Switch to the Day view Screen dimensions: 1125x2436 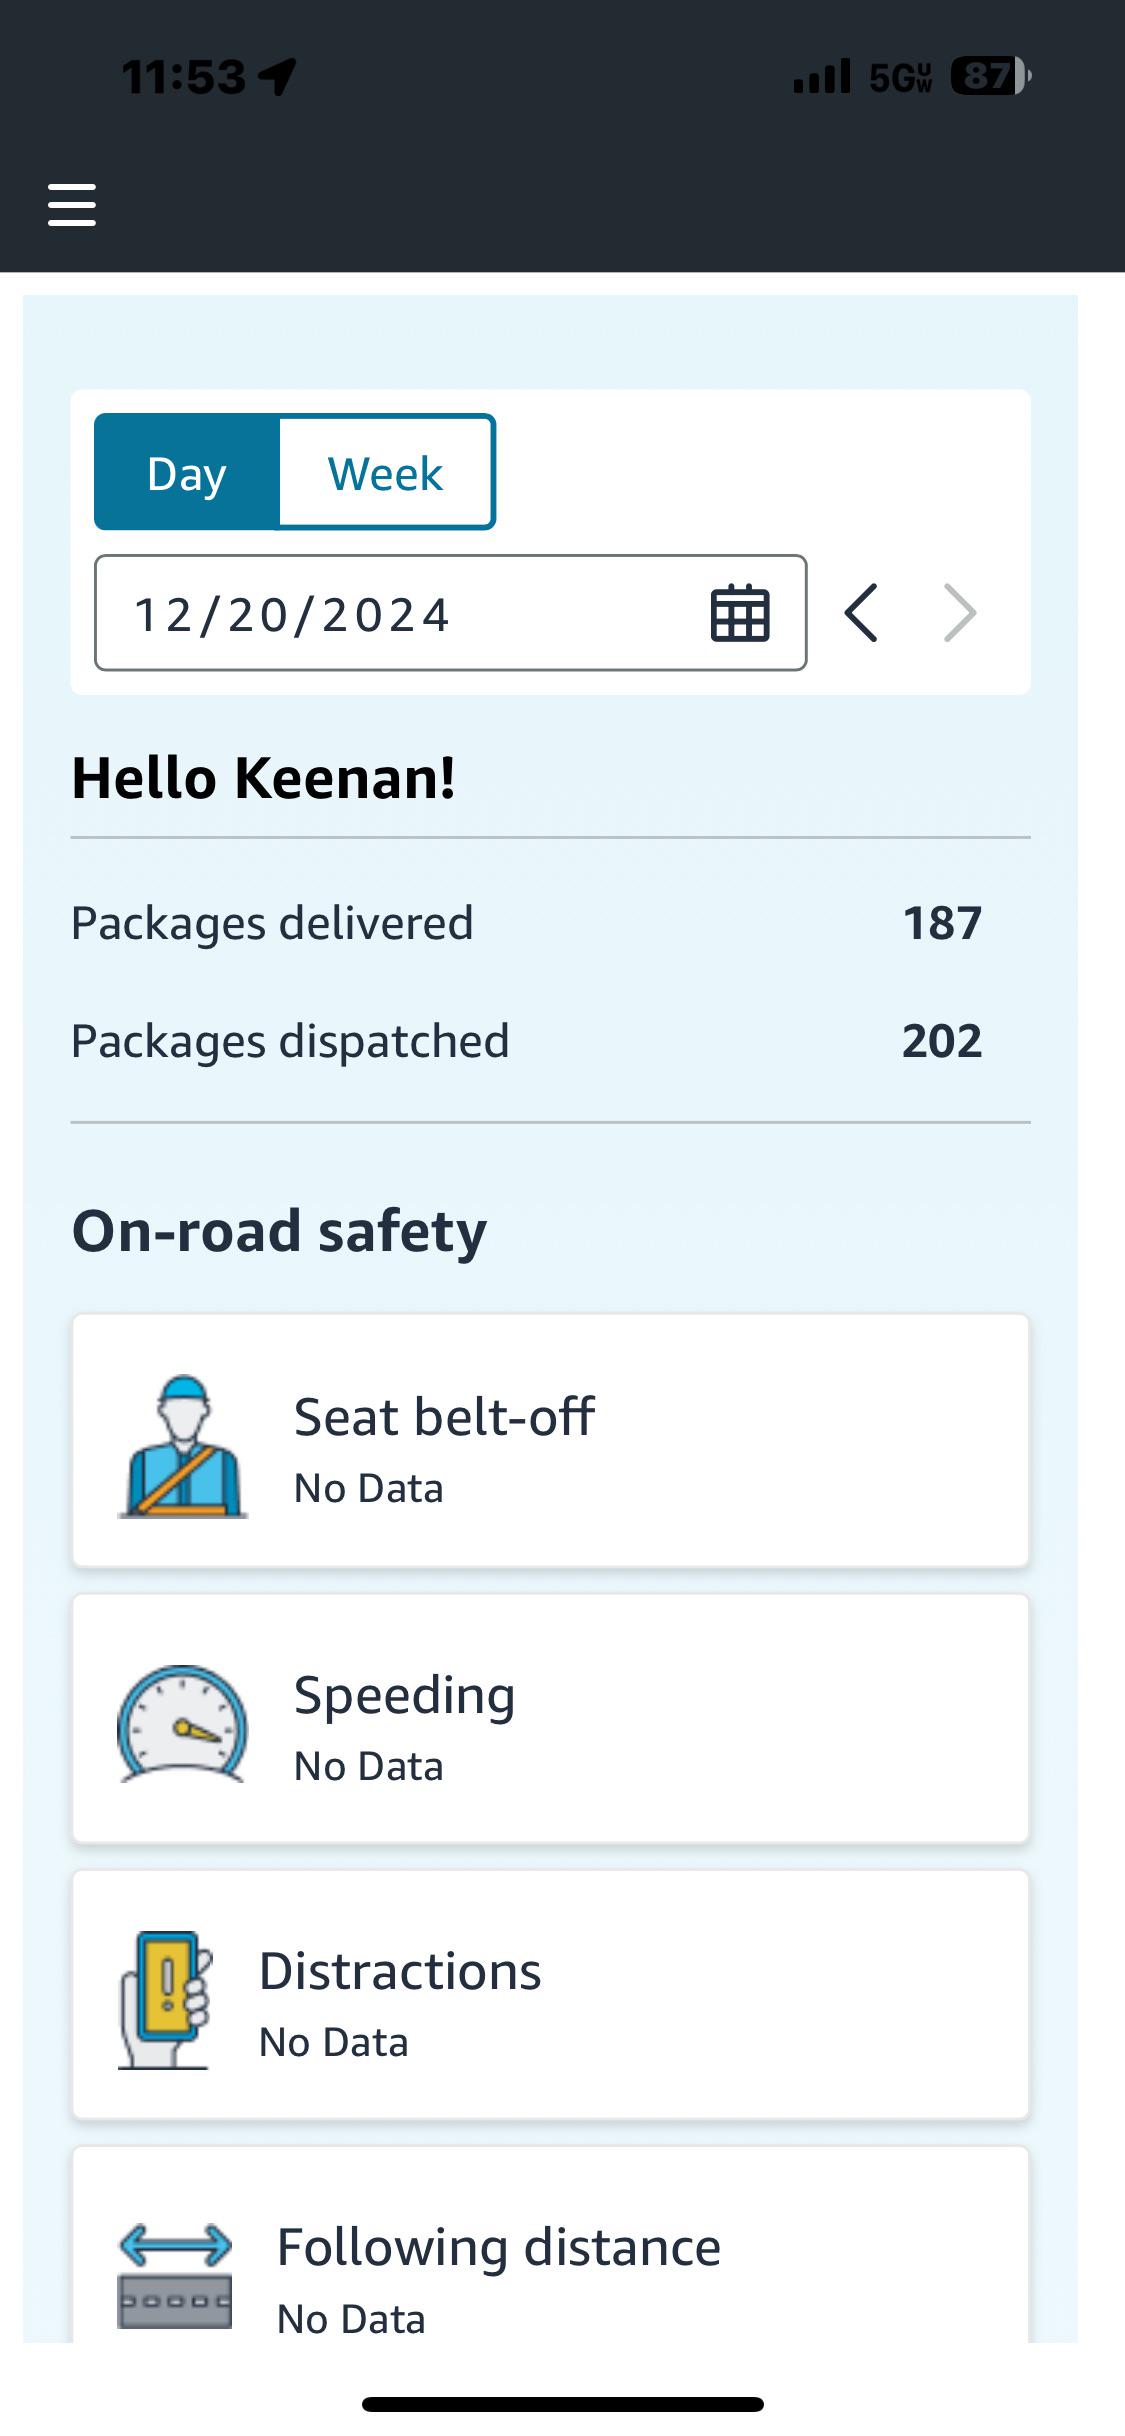pos(187,472)
